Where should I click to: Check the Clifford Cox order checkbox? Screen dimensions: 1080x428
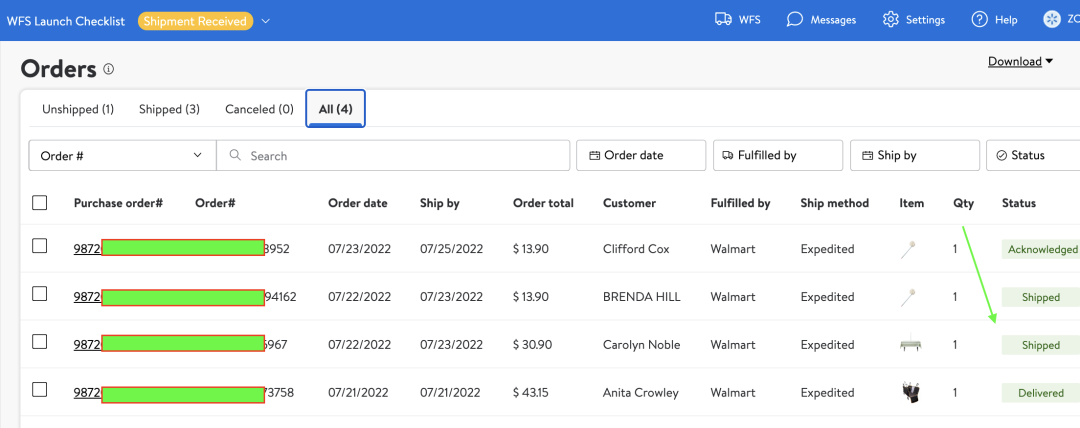[x=40, y=246]
